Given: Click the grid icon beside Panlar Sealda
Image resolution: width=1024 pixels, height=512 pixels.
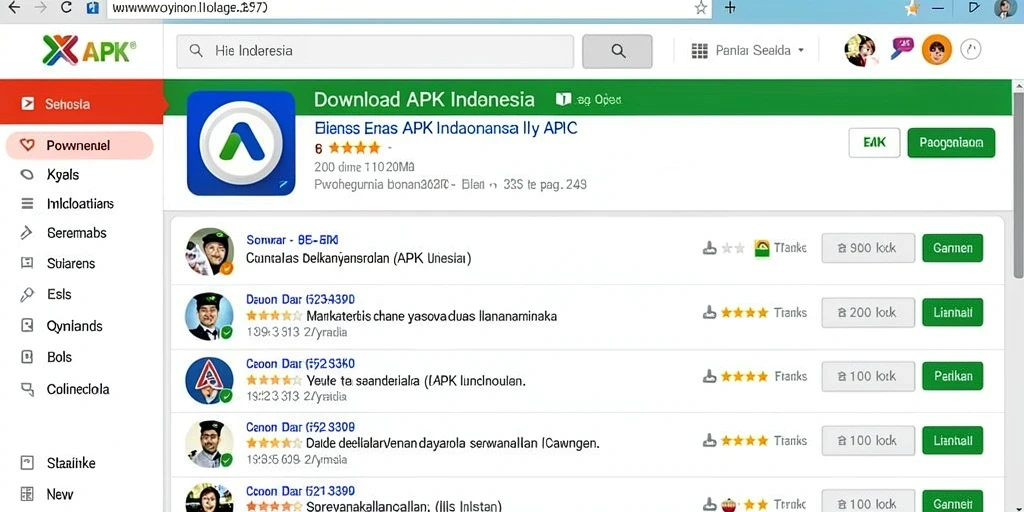Looking at the screenshot, I should tap(699, 51).
